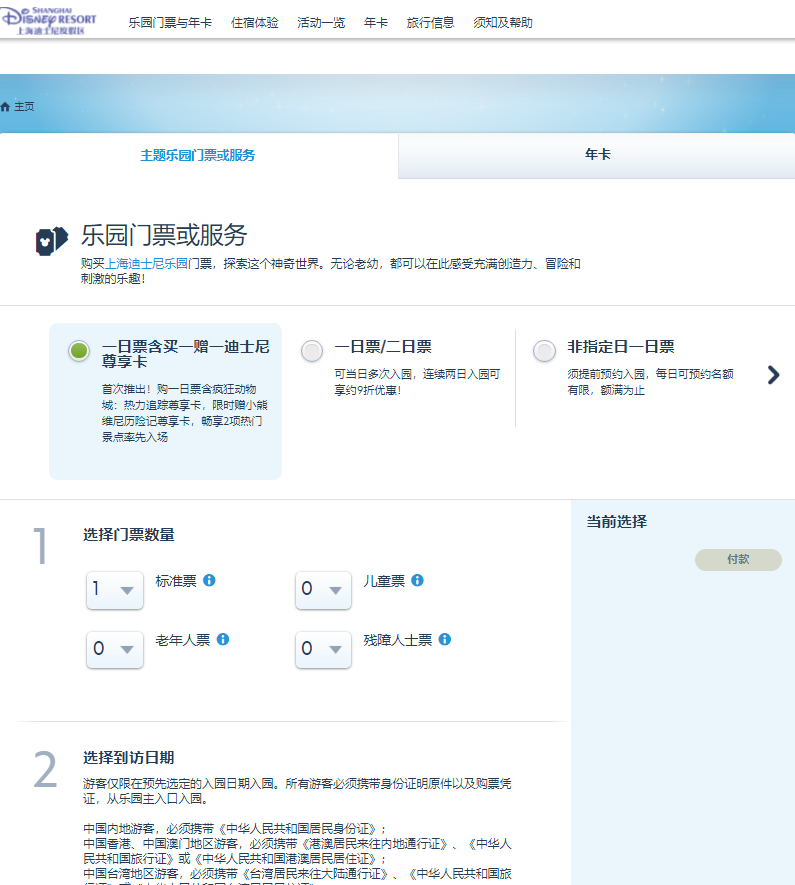The height and width of the screenshot is (885, 795).
Task: Select the 非指定日一日票 radio option
Action: pos(544,351)
